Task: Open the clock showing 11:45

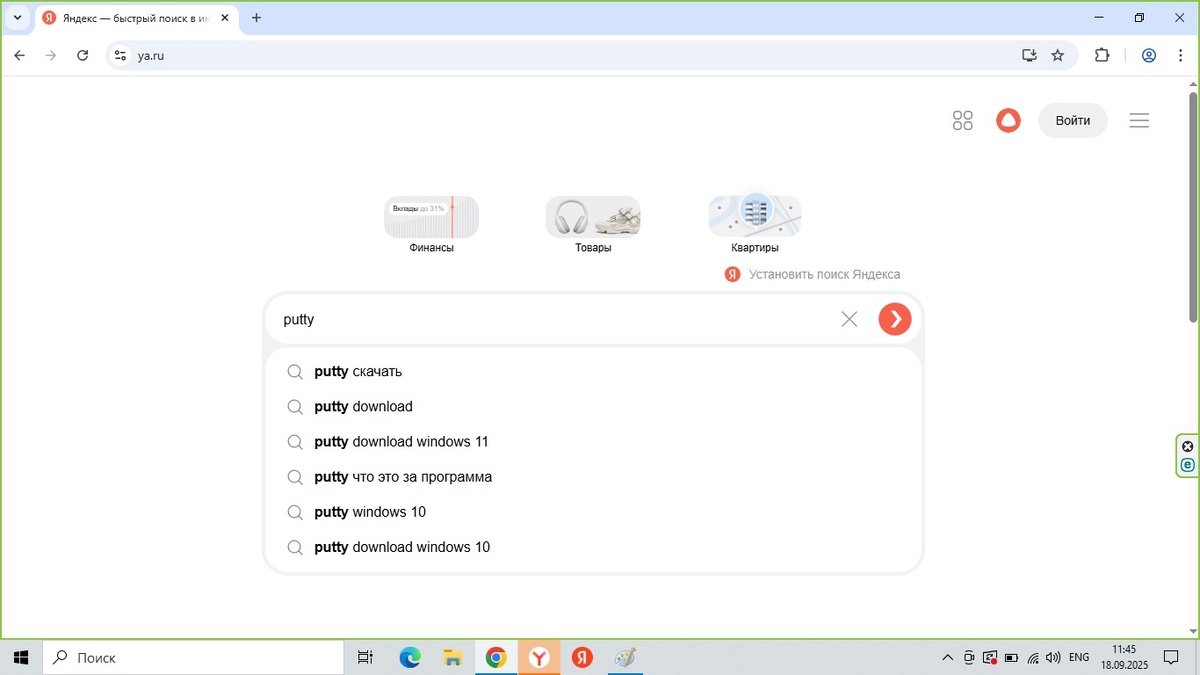Action: point(1125,657)
